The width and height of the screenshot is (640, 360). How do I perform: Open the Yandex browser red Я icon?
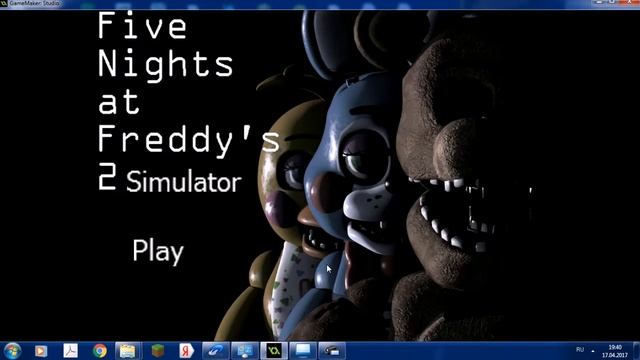[186, 351]
